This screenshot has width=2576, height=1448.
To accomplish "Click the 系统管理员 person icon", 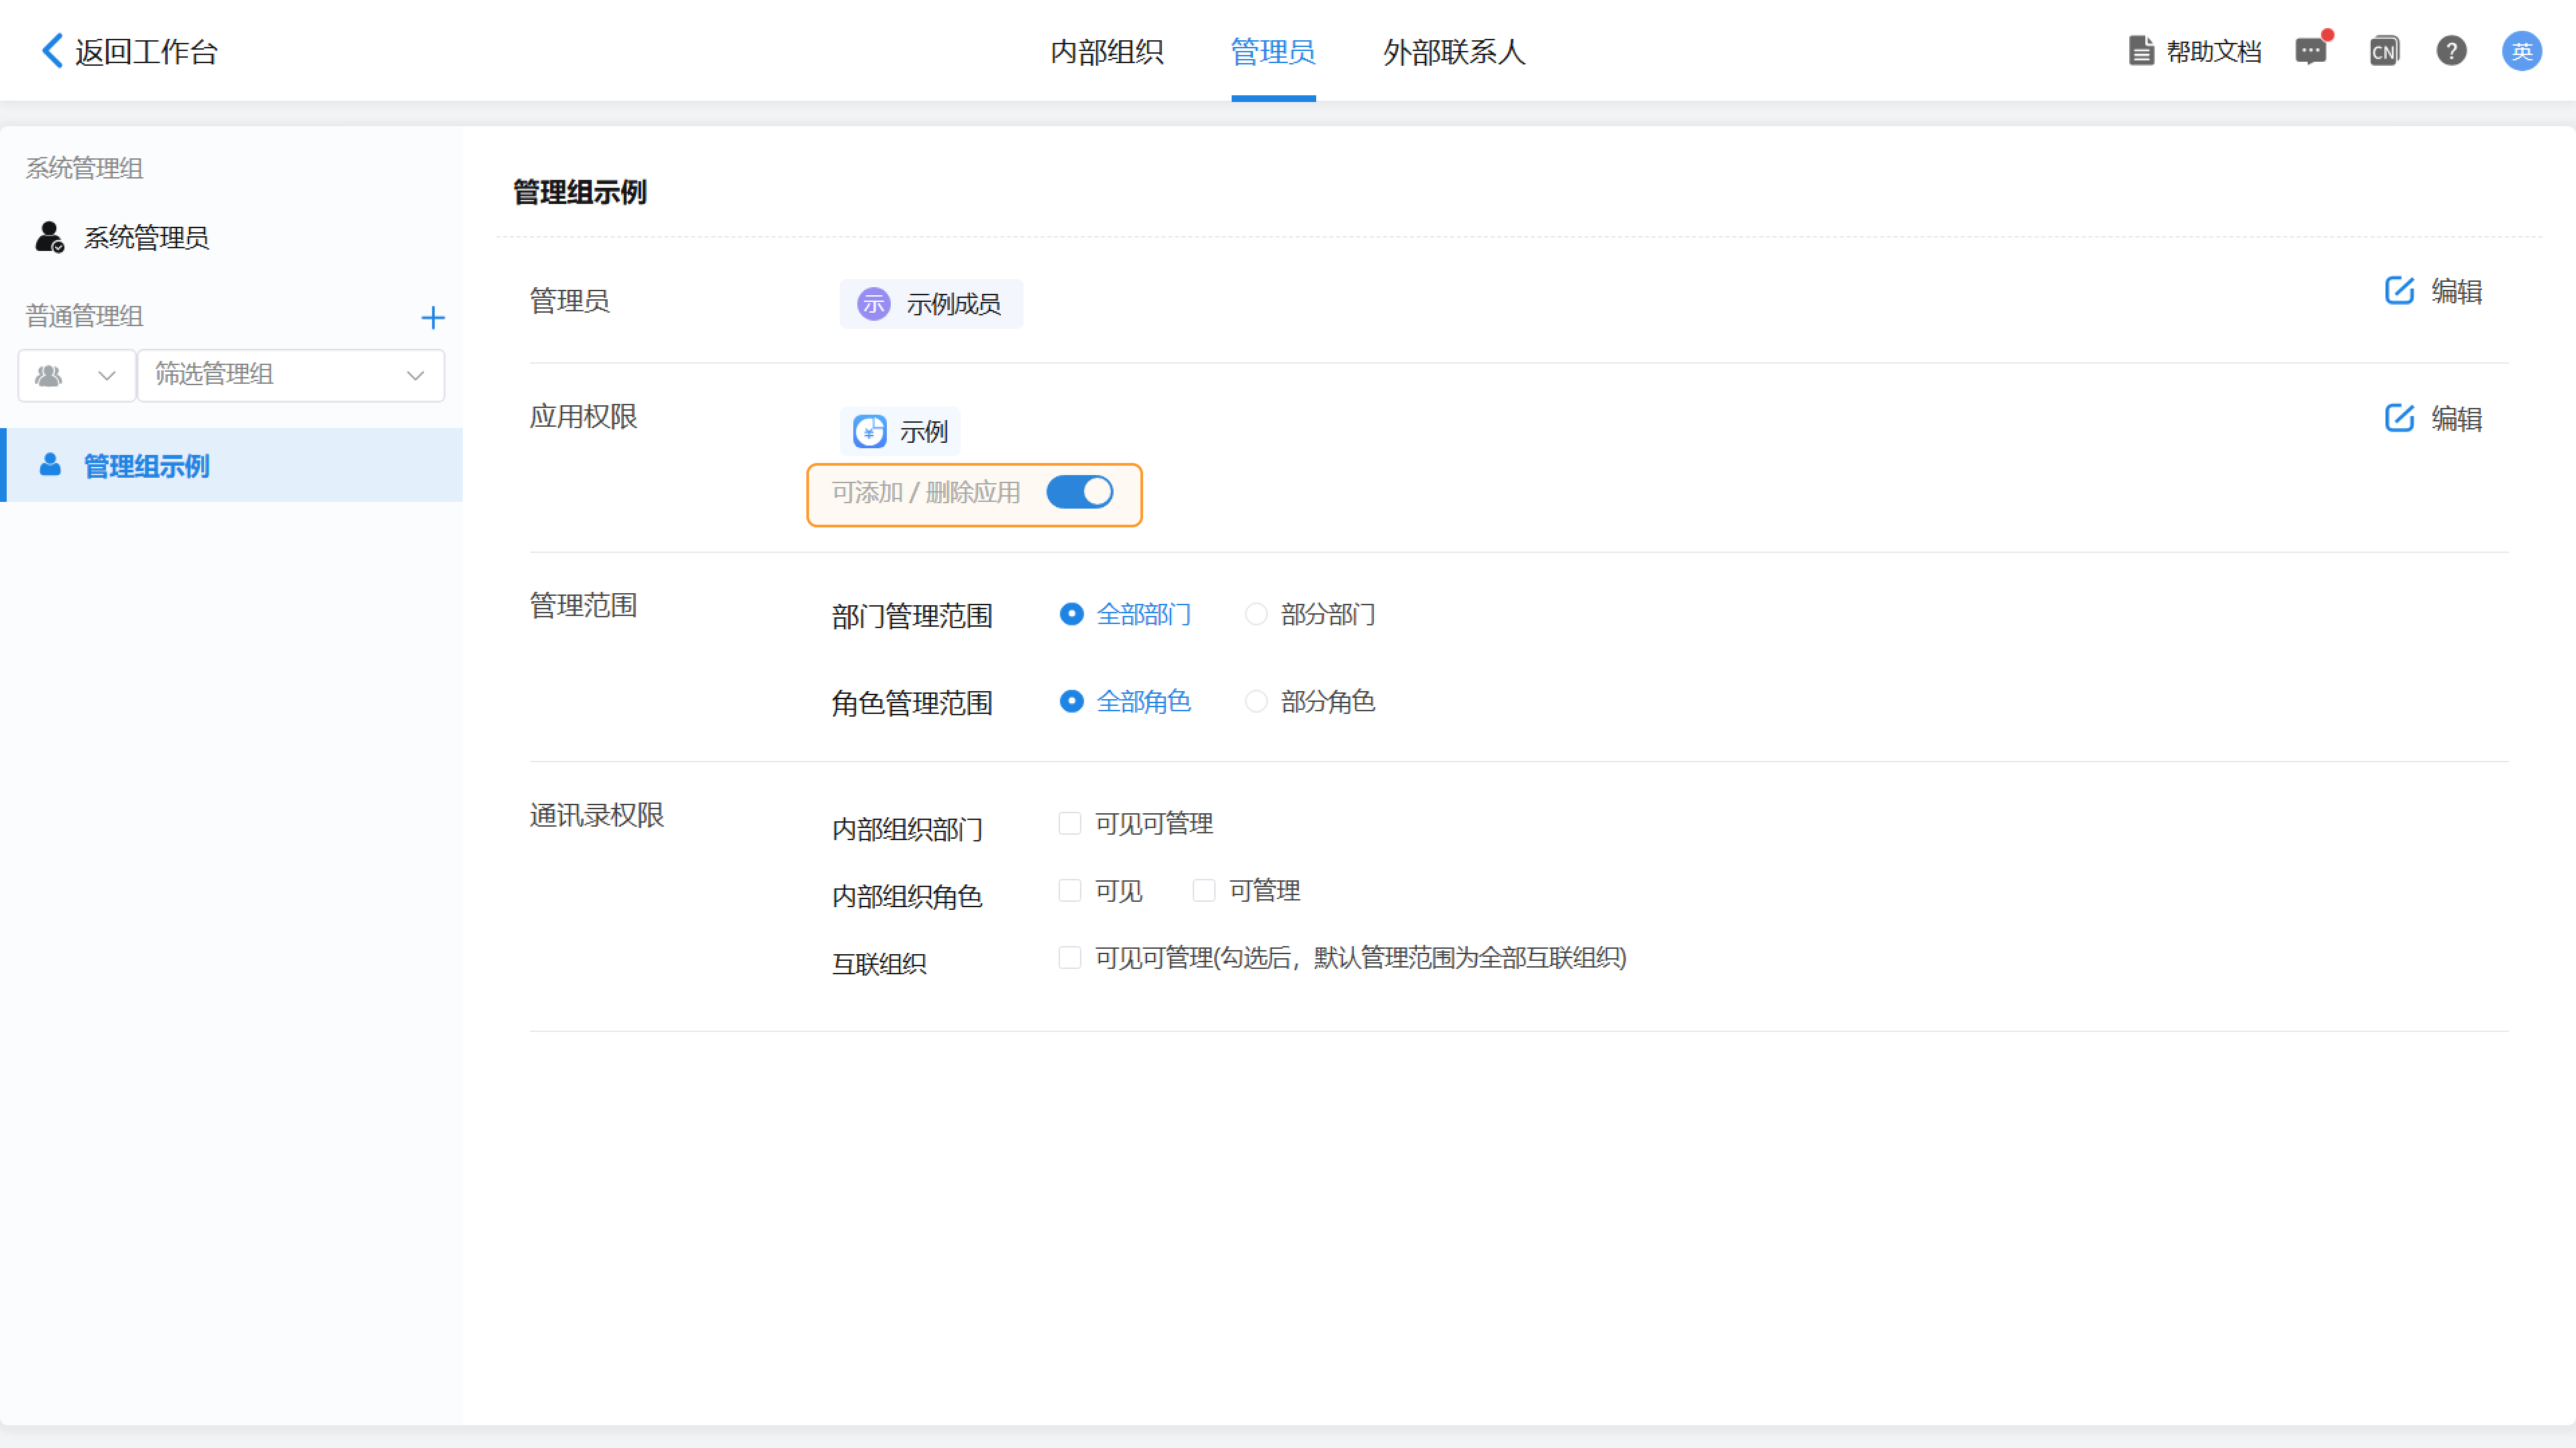I will [49, 237].
